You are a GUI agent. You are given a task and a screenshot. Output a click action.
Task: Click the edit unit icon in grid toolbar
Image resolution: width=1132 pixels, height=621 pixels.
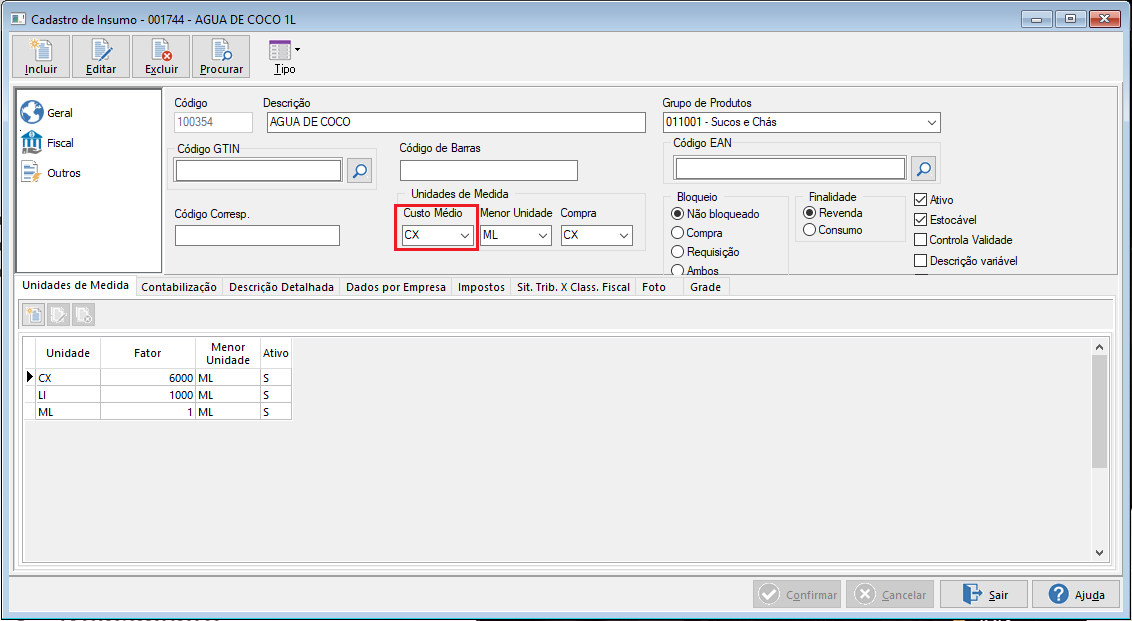(x=58, y=314)
